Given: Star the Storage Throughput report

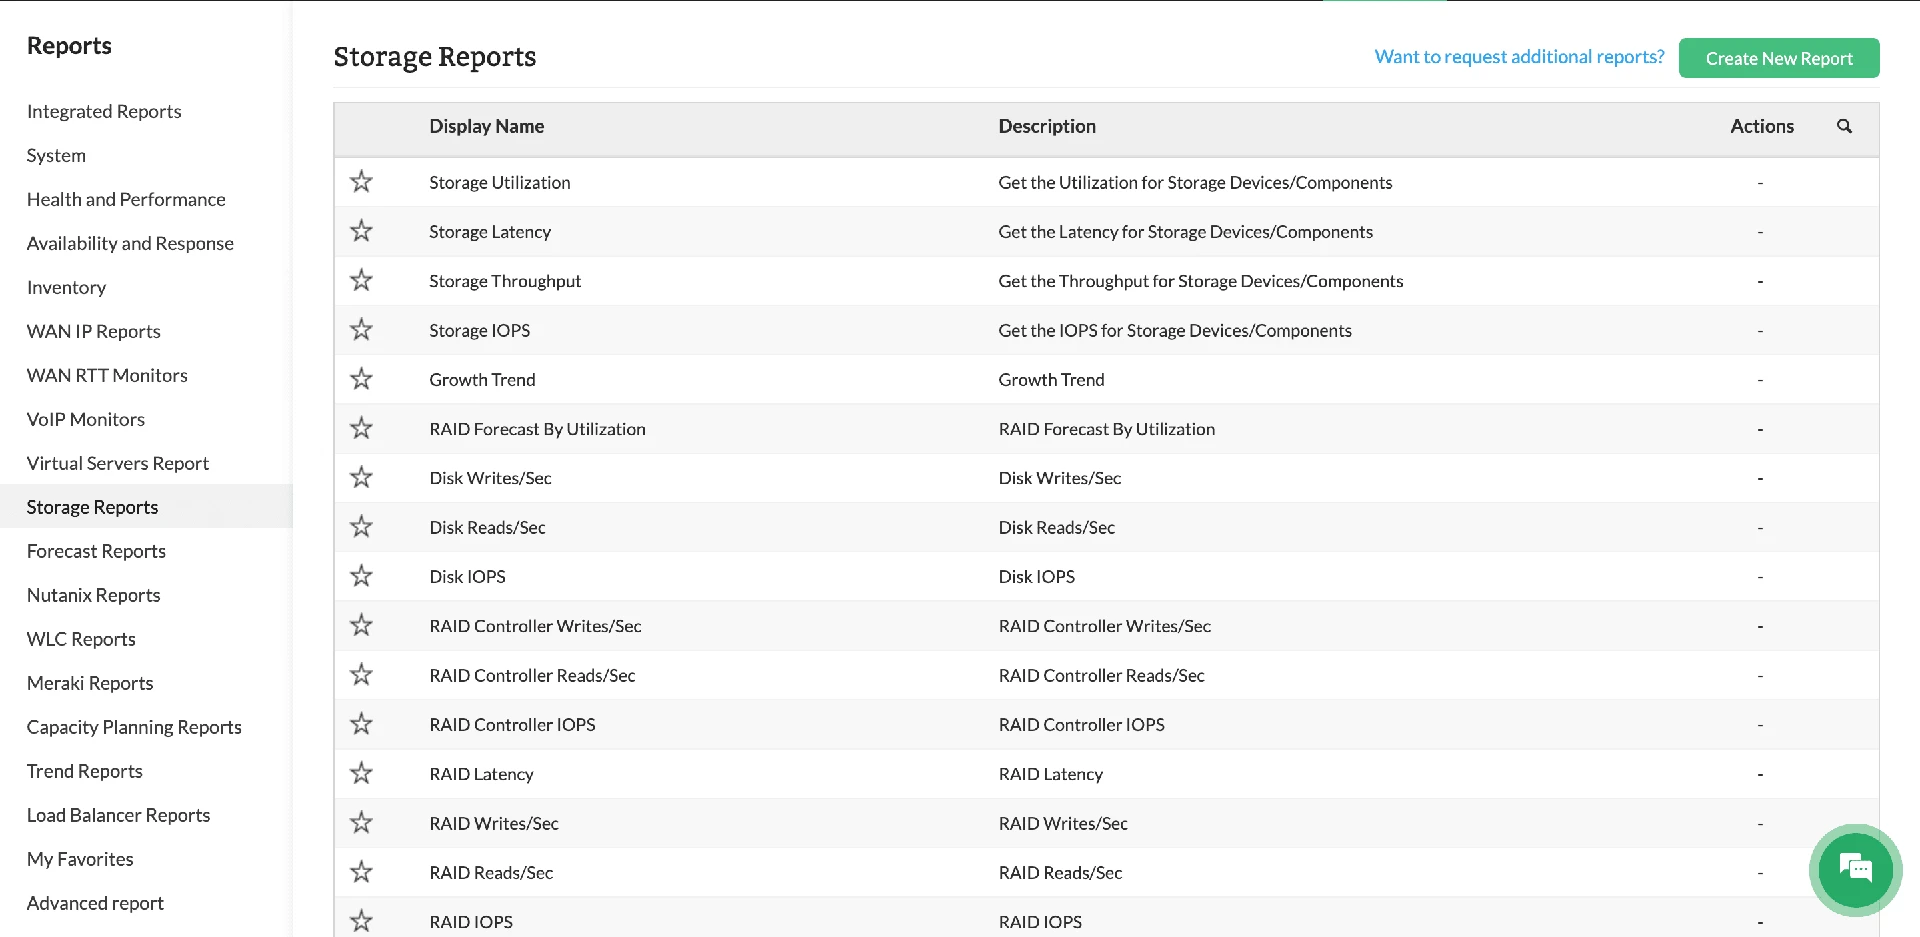Looking at the screenshot, I should [360, 280].
